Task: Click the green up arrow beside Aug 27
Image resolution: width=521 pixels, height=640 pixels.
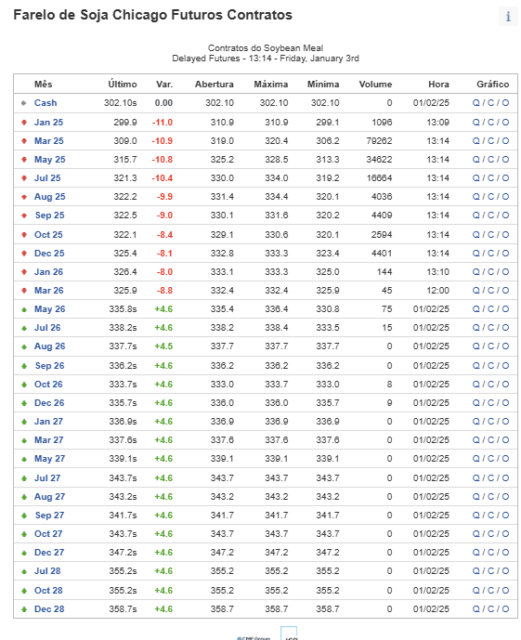Action: 24,497
